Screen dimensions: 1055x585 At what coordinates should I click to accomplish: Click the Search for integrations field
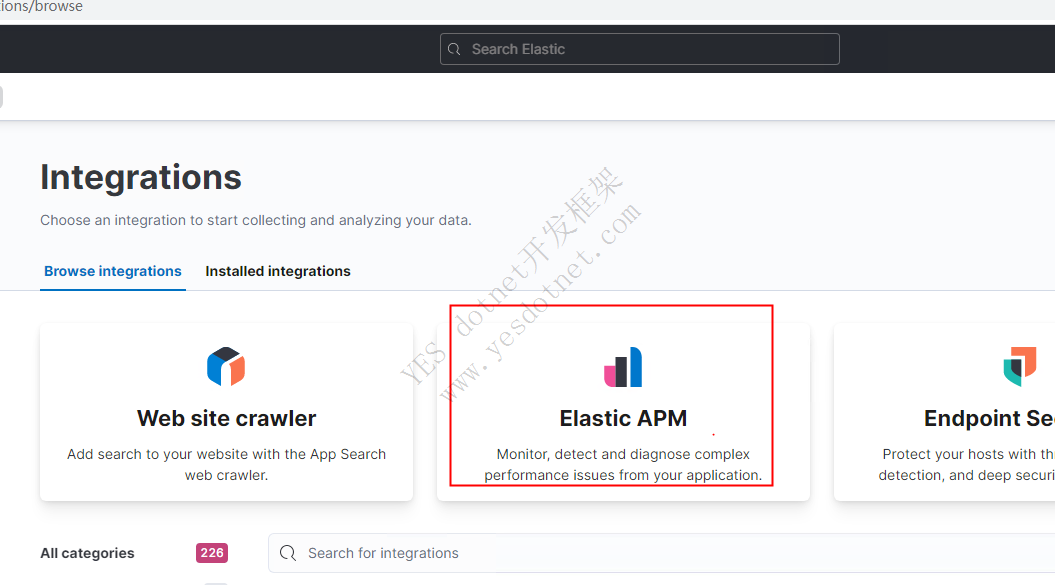(x=661, y=553)
